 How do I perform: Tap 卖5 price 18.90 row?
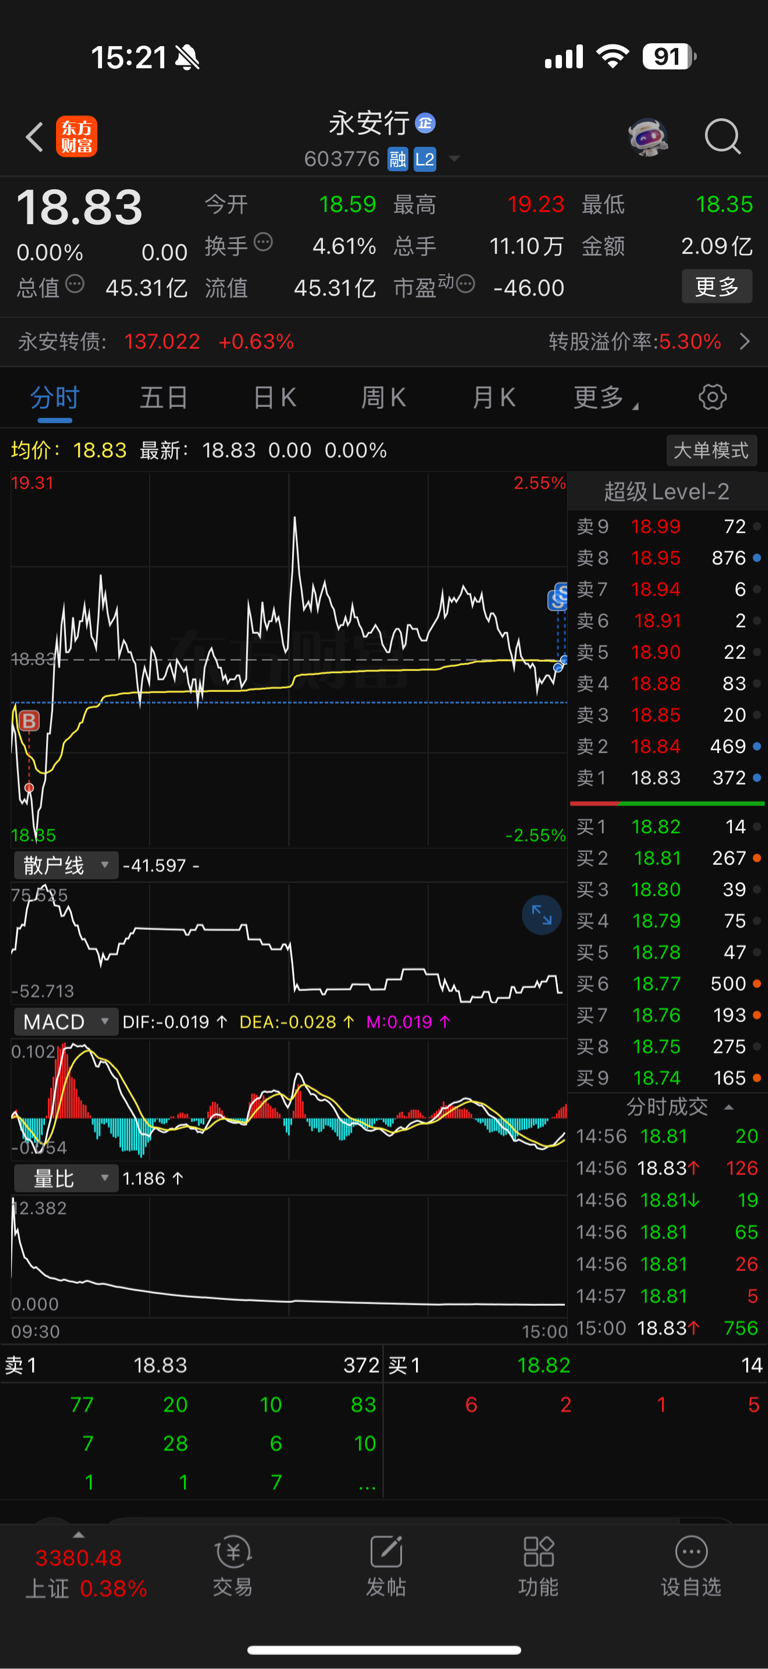[667, 652]
